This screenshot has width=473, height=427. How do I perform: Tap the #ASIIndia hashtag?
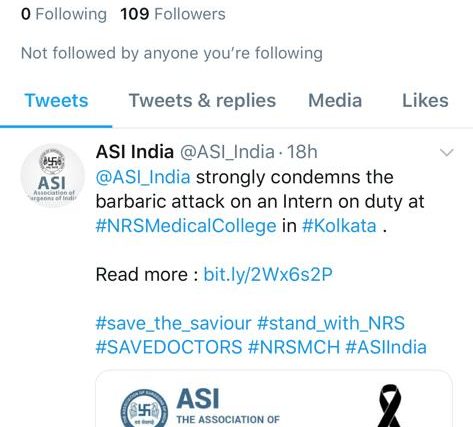pyautogui.click(x=386, y=347)
